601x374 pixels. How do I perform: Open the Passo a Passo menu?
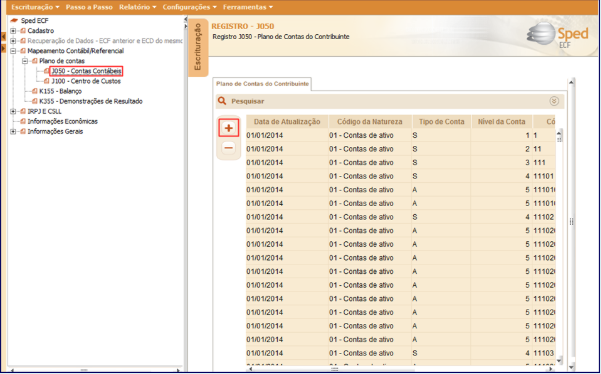89,7
